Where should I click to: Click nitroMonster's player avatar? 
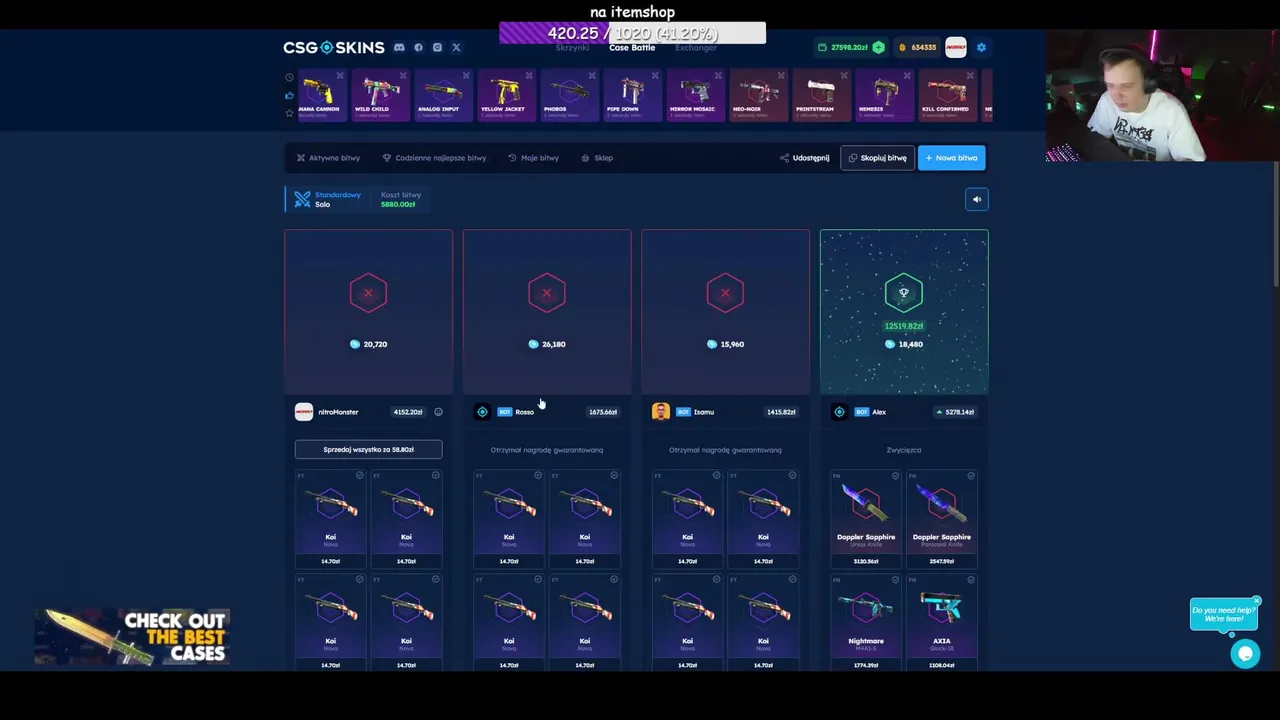click(x=303, y=412)
